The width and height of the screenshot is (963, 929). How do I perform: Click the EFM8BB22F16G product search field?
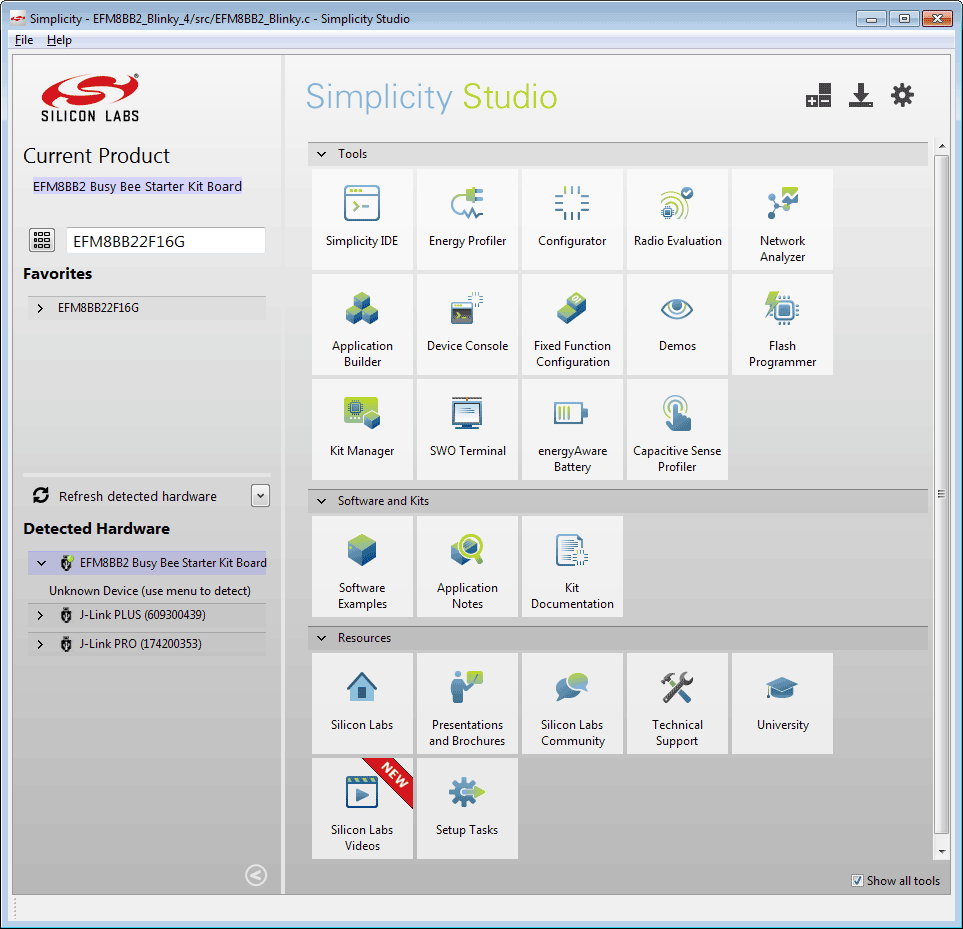point(165,241)
